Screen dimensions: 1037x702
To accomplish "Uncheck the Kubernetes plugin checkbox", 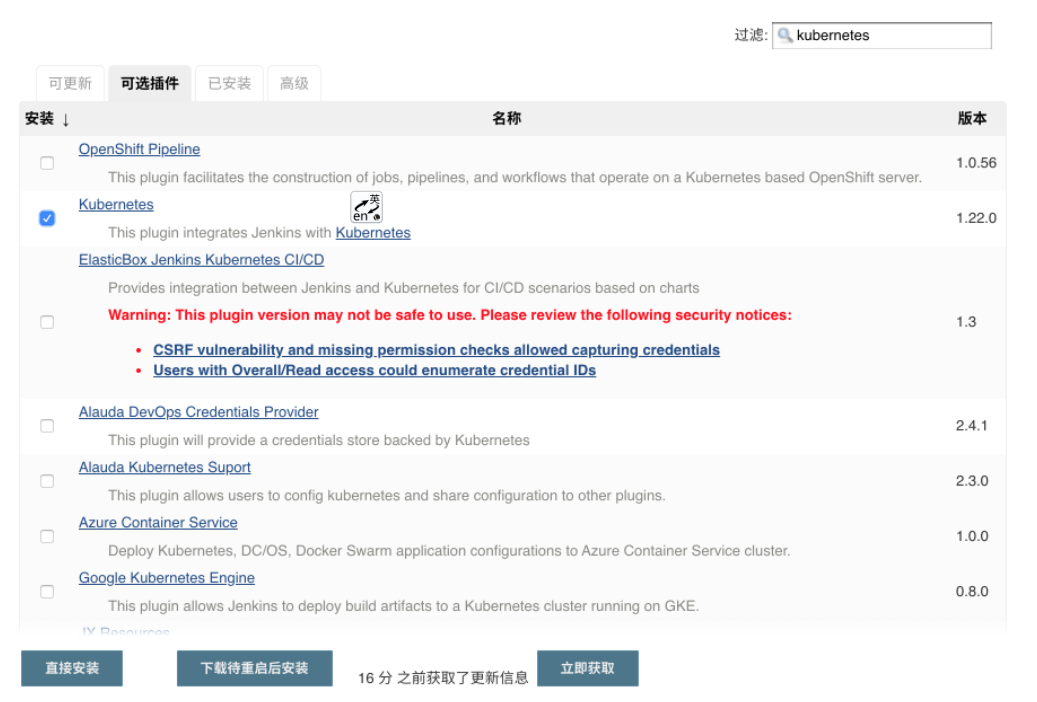I will (47, 218).
